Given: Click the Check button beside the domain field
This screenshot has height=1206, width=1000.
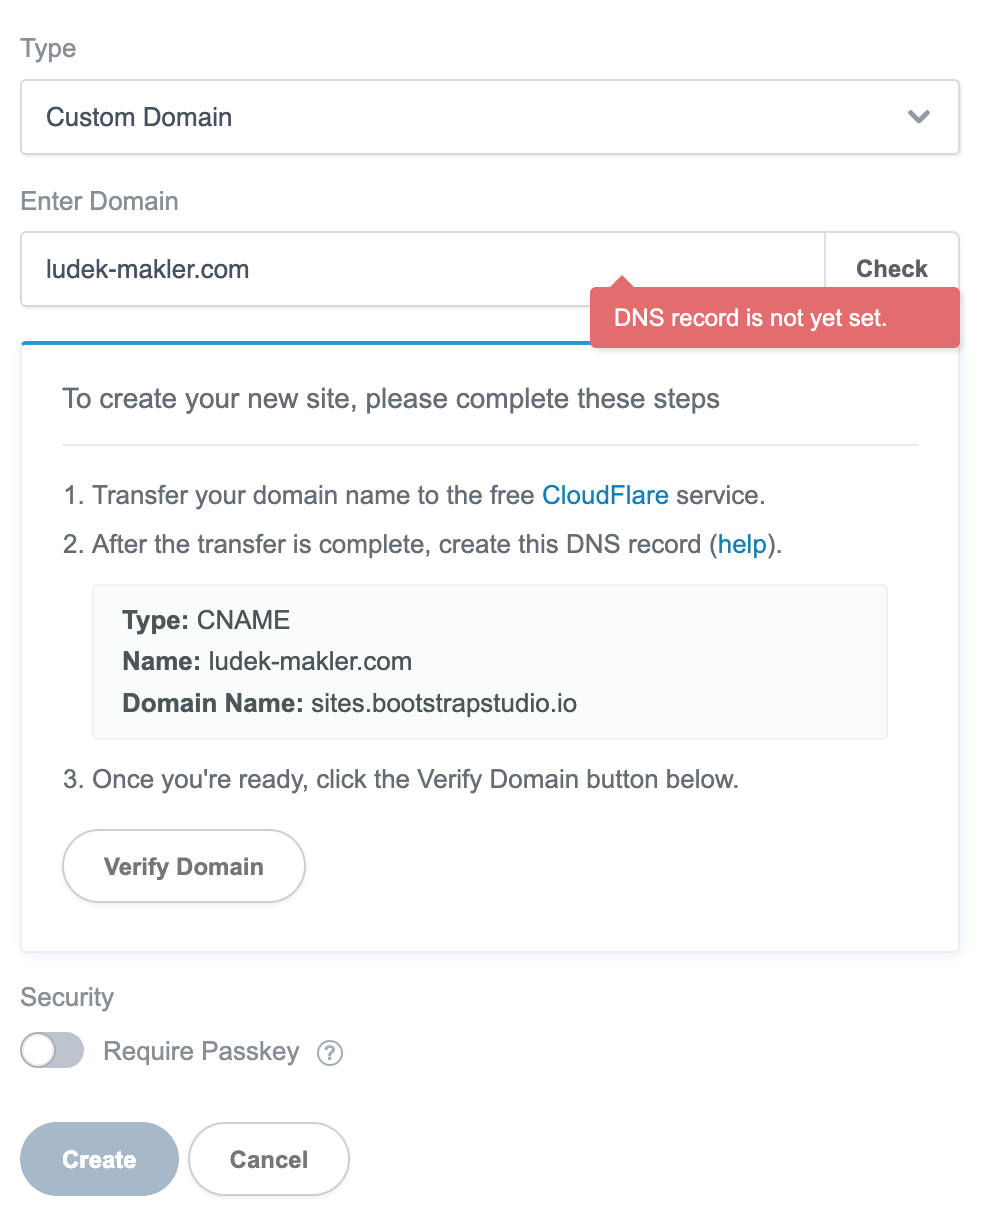Looking at the screenshot, I should [x=892, y=269].
